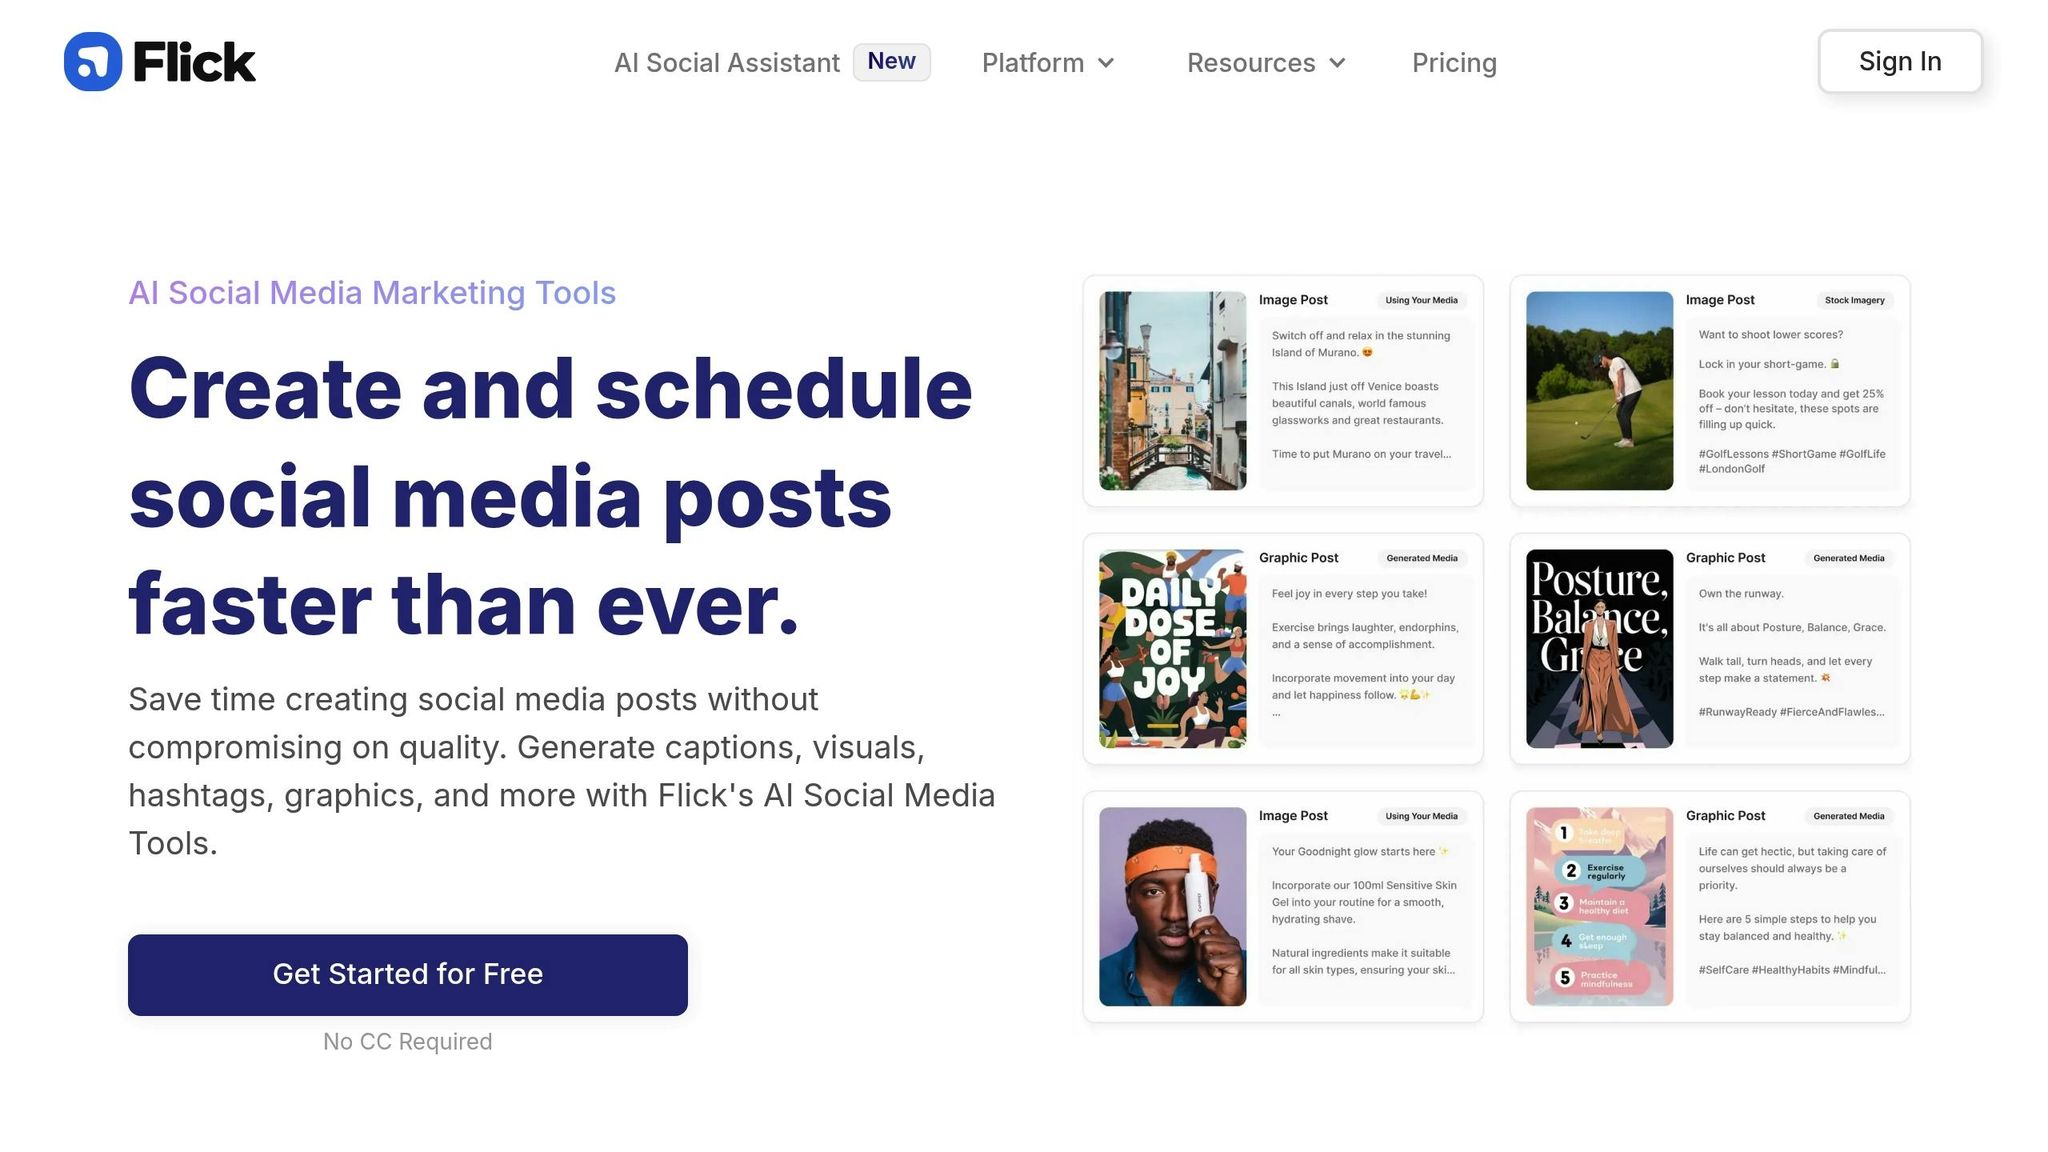Open the Murano canal photo thumbnail
The width and height of the screenshot is (2048, 1152).
coord(1172,390)
